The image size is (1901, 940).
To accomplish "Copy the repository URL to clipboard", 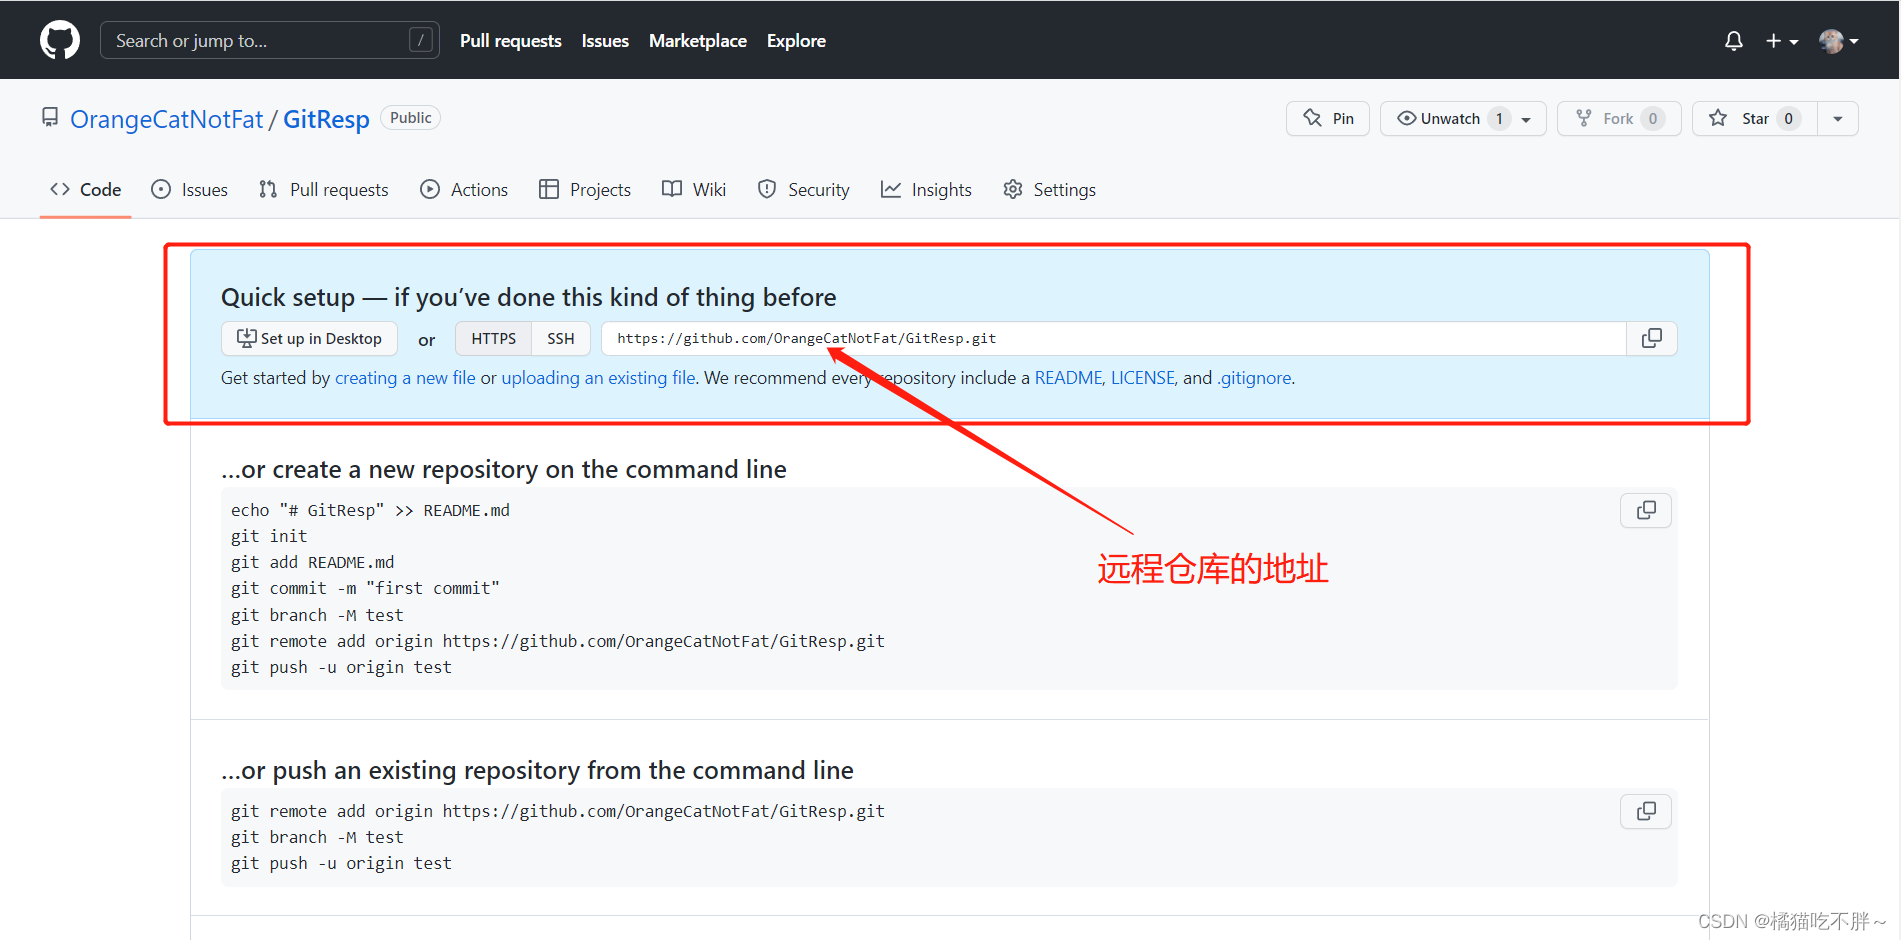I will (x=1652, y=338).
